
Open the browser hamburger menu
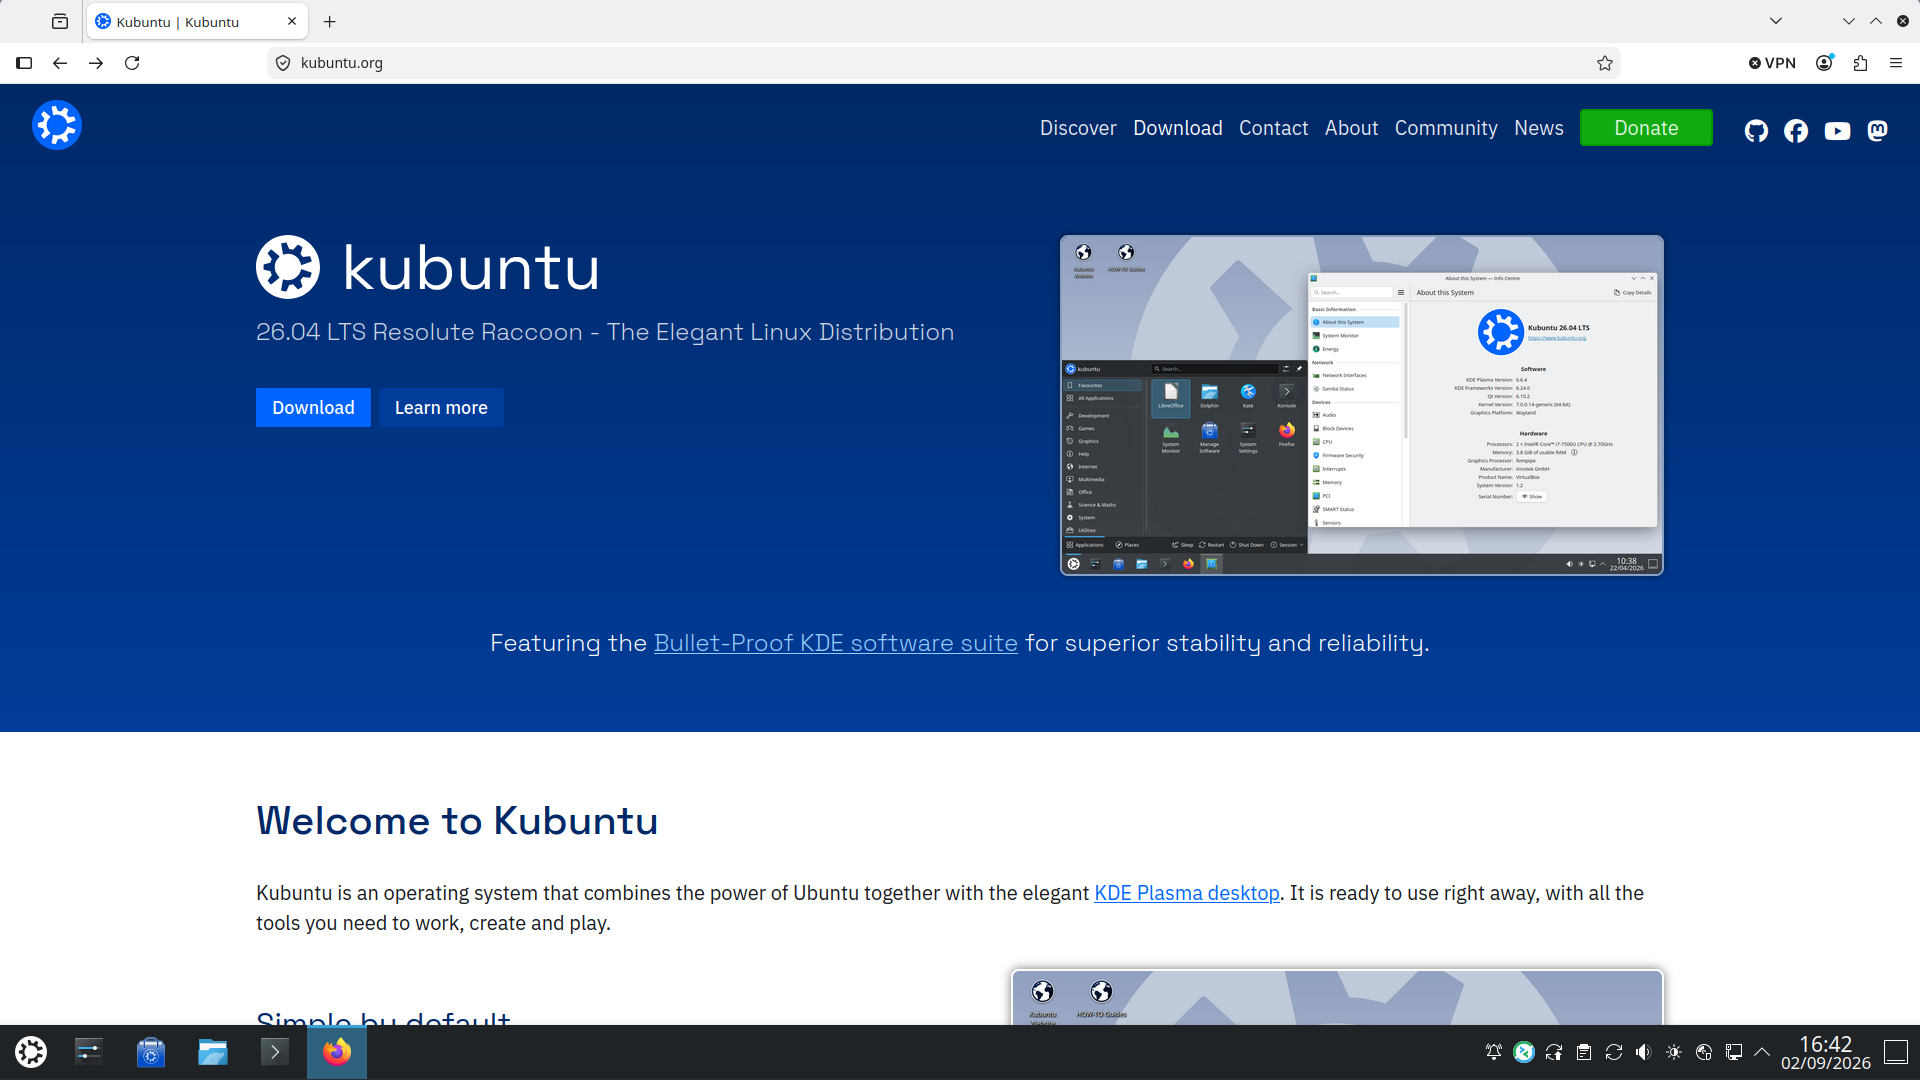pos(1896,63)
